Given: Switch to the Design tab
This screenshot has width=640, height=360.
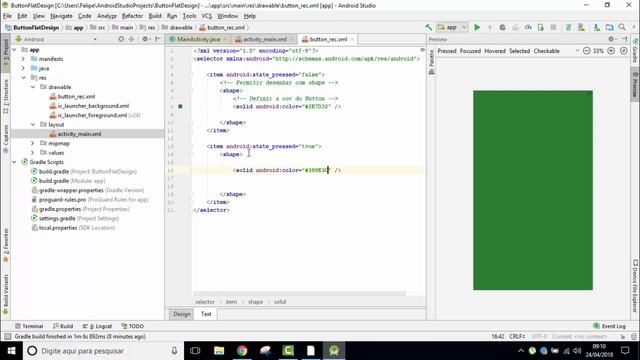Looking at the screenshot, I should point(182,314).
